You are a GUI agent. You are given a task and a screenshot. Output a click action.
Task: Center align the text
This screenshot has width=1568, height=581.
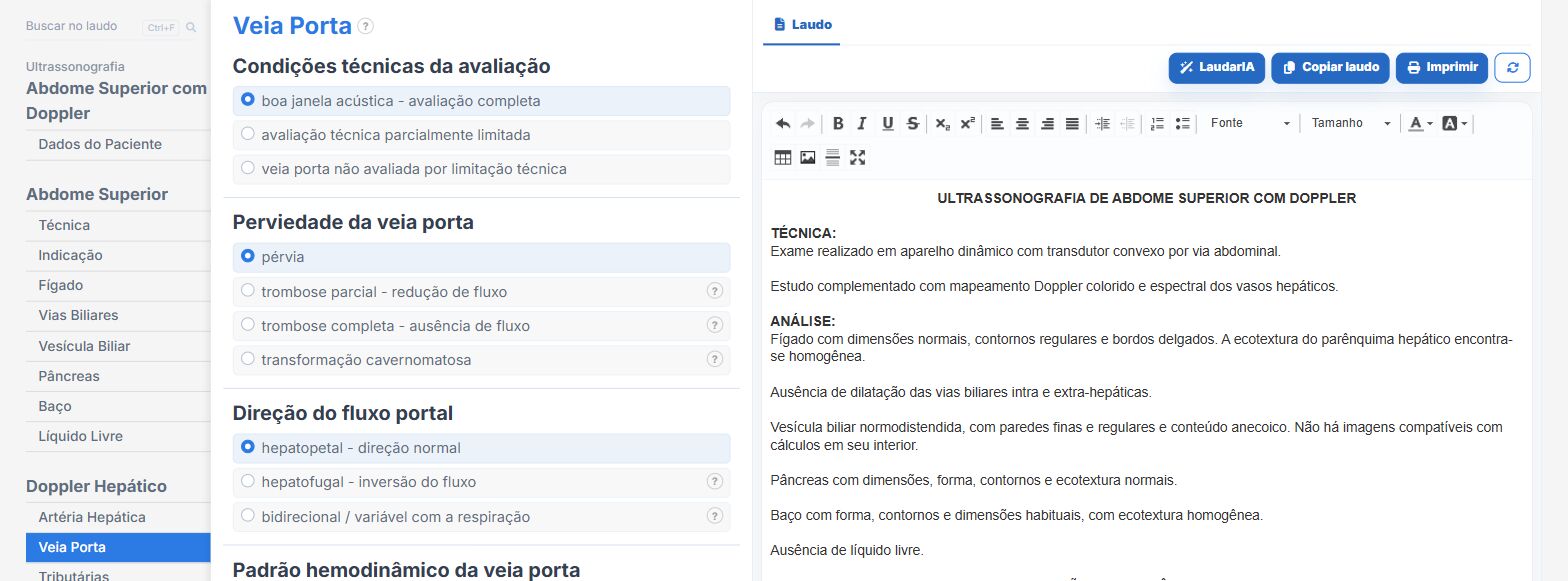coord(1022,123)
